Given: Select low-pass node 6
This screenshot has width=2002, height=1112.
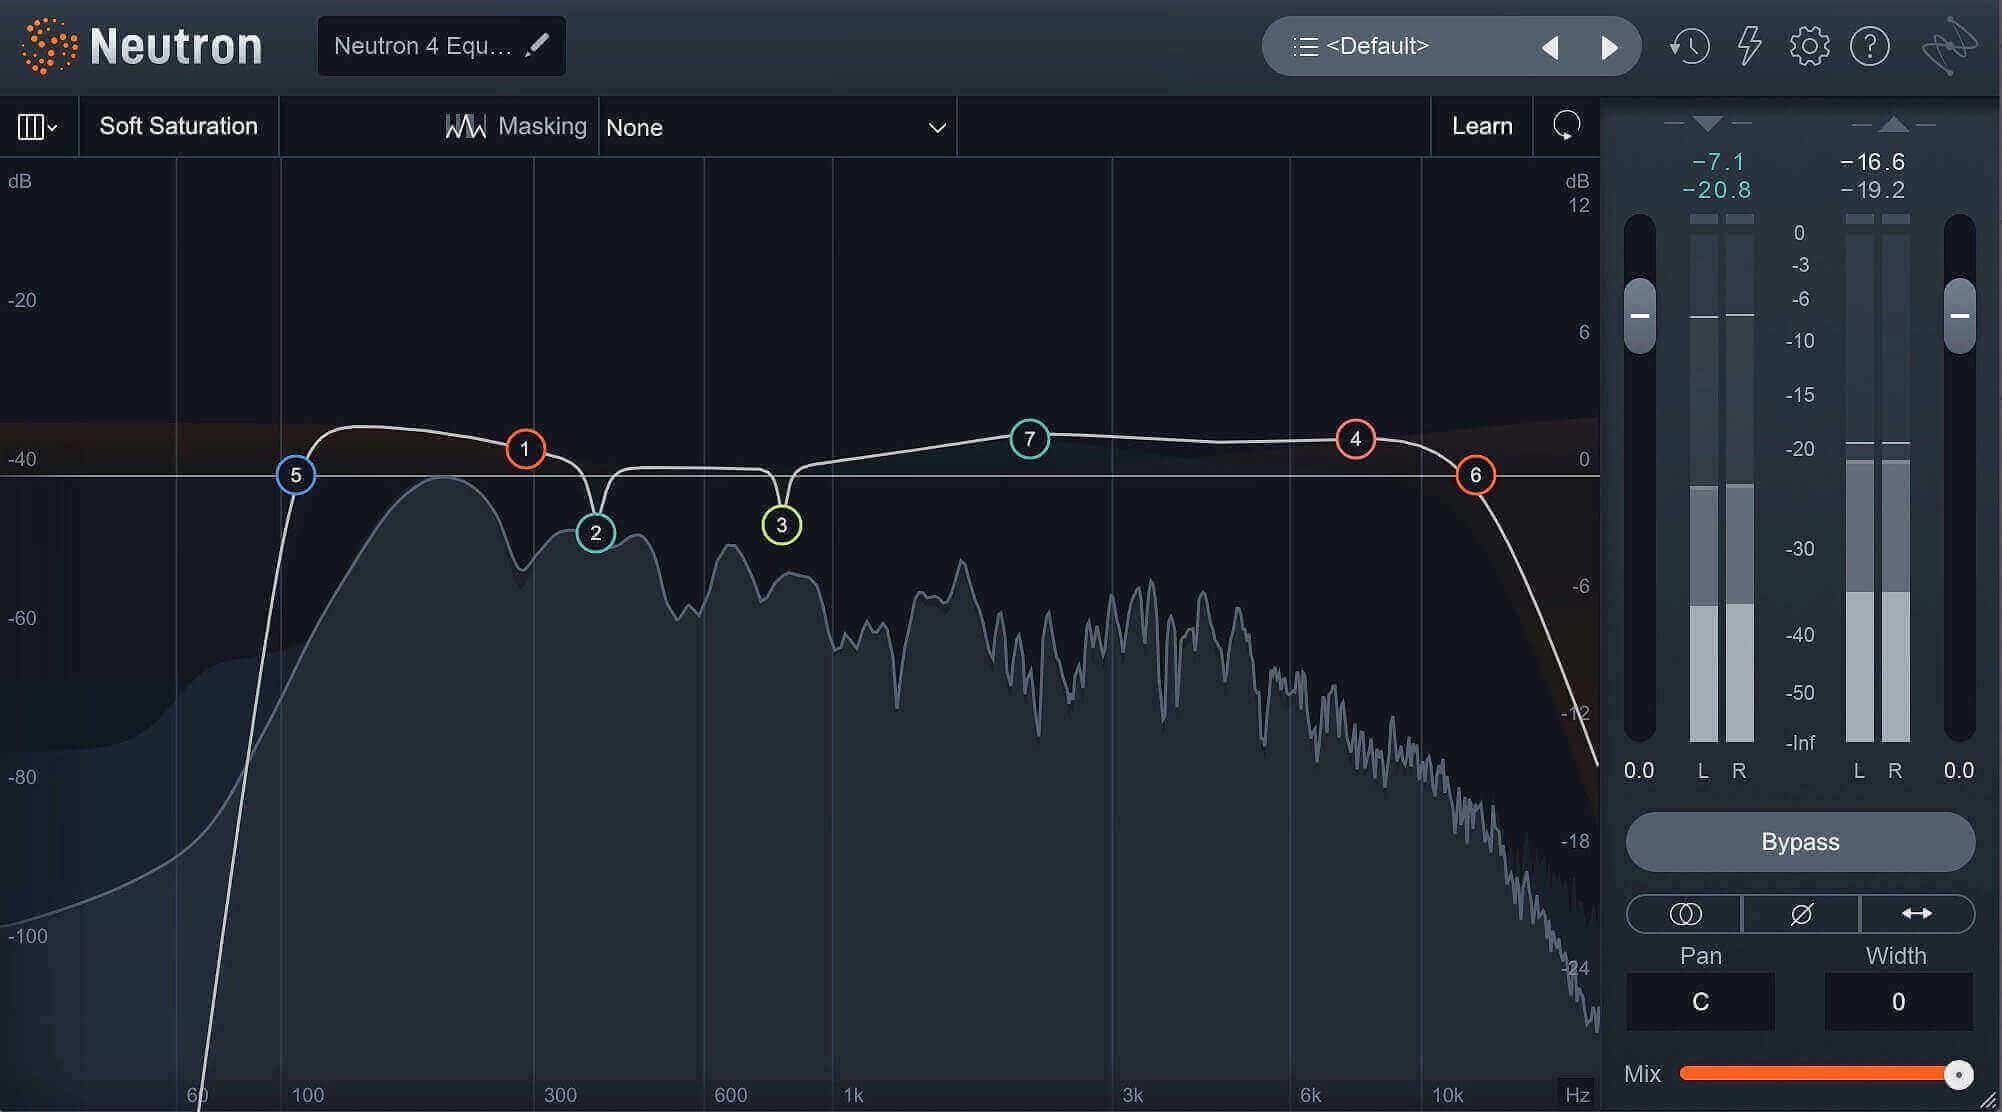Looking at the screenshot, I should (x=1475, y=475).
